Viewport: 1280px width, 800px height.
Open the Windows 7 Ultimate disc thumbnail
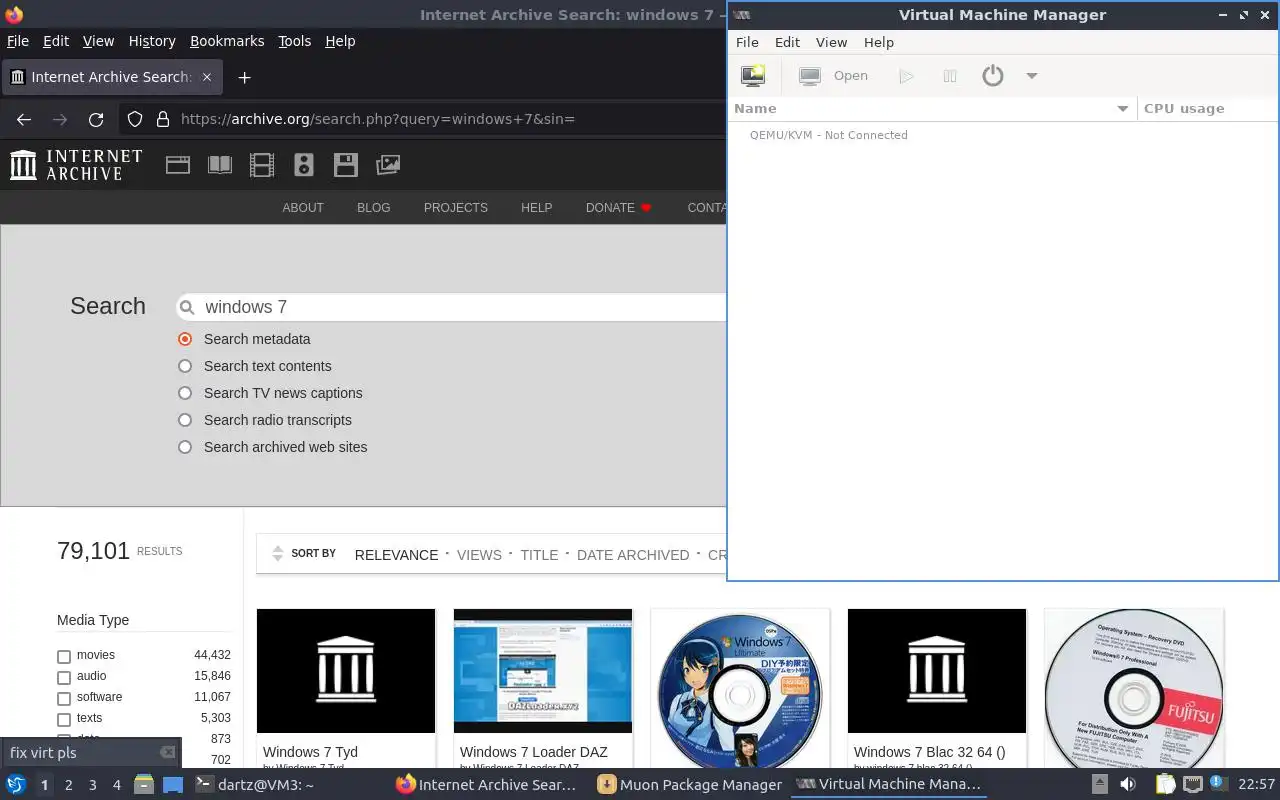pyautogui.click(x=740, y=689)
